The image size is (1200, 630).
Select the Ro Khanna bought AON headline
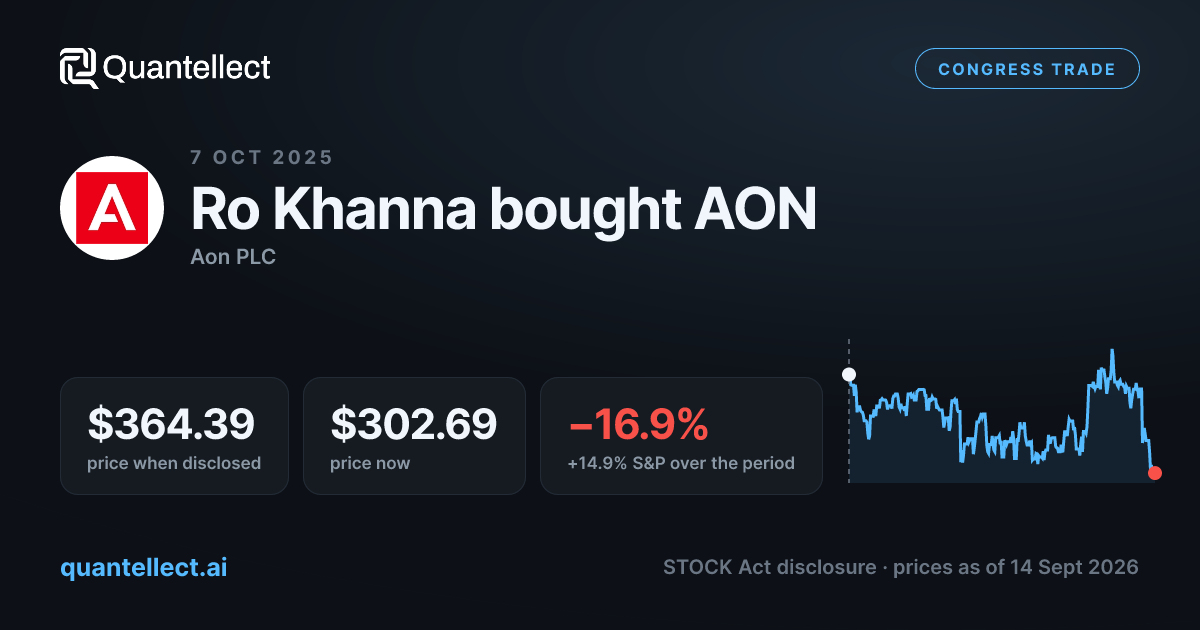pyautogui.click(x=503, y=209)
